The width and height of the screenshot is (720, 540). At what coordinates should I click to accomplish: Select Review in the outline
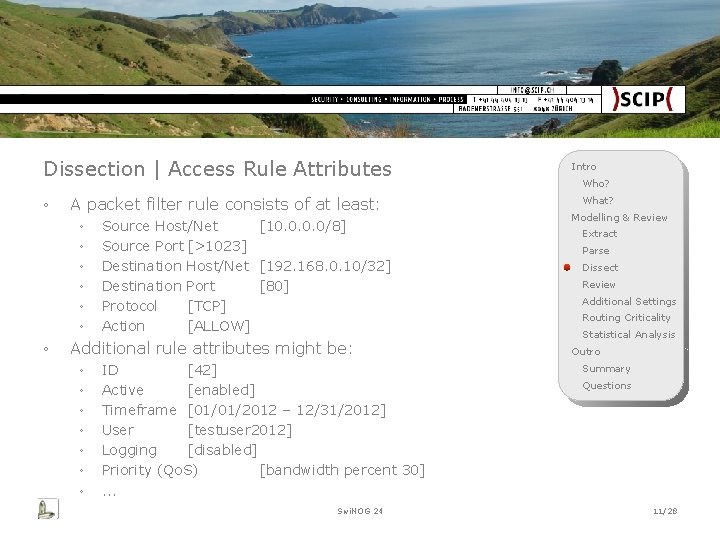598,285
